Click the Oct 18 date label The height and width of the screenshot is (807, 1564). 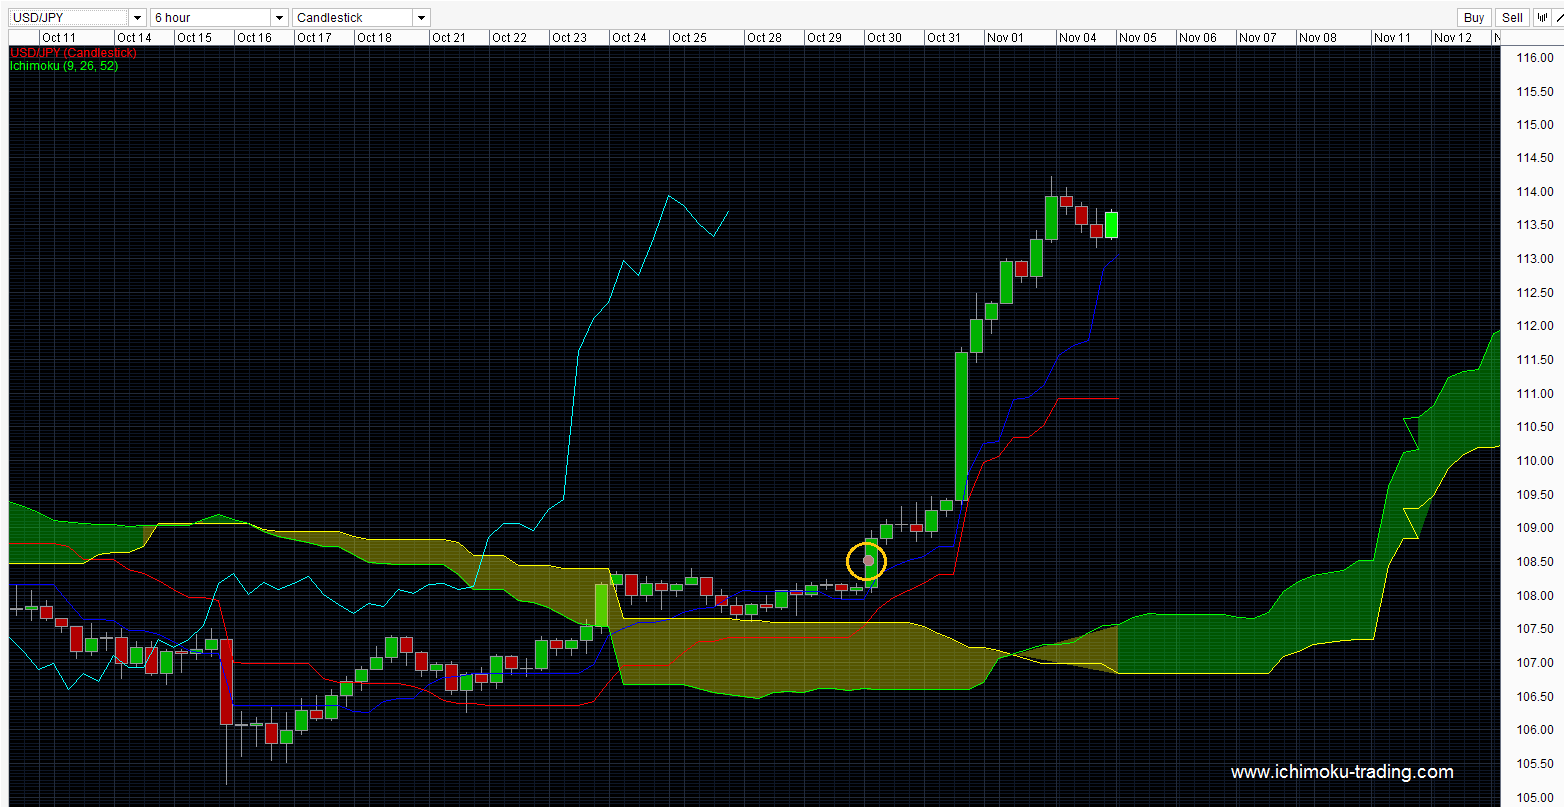(x=374, y=38)
